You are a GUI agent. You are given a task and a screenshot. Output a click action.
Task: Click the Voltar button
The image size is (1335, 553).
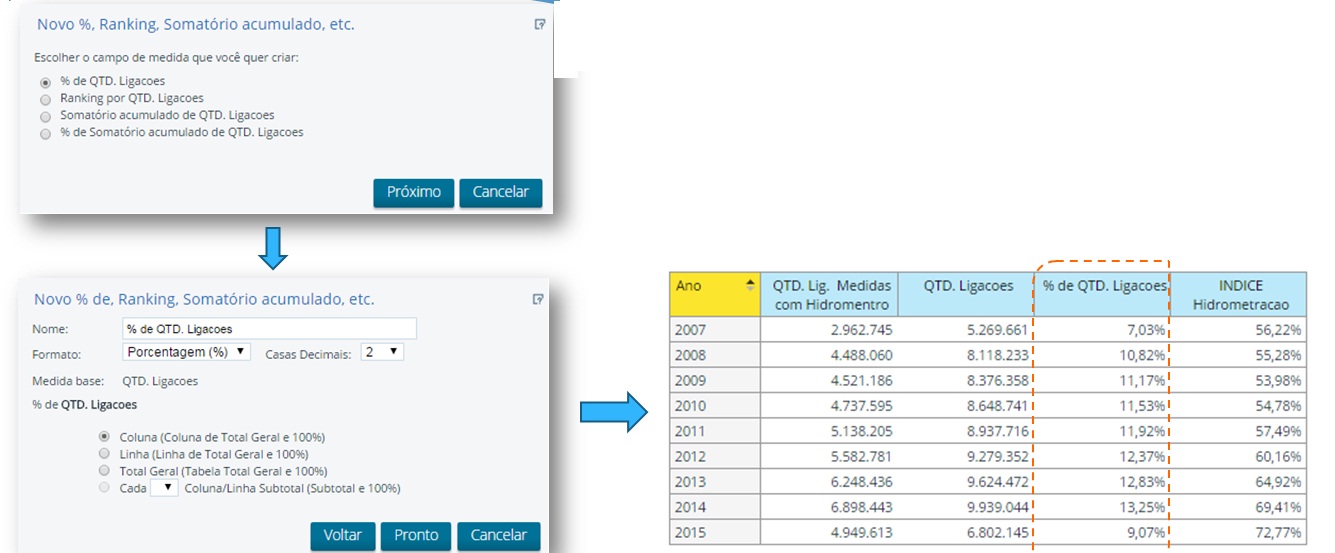point(342,535)
